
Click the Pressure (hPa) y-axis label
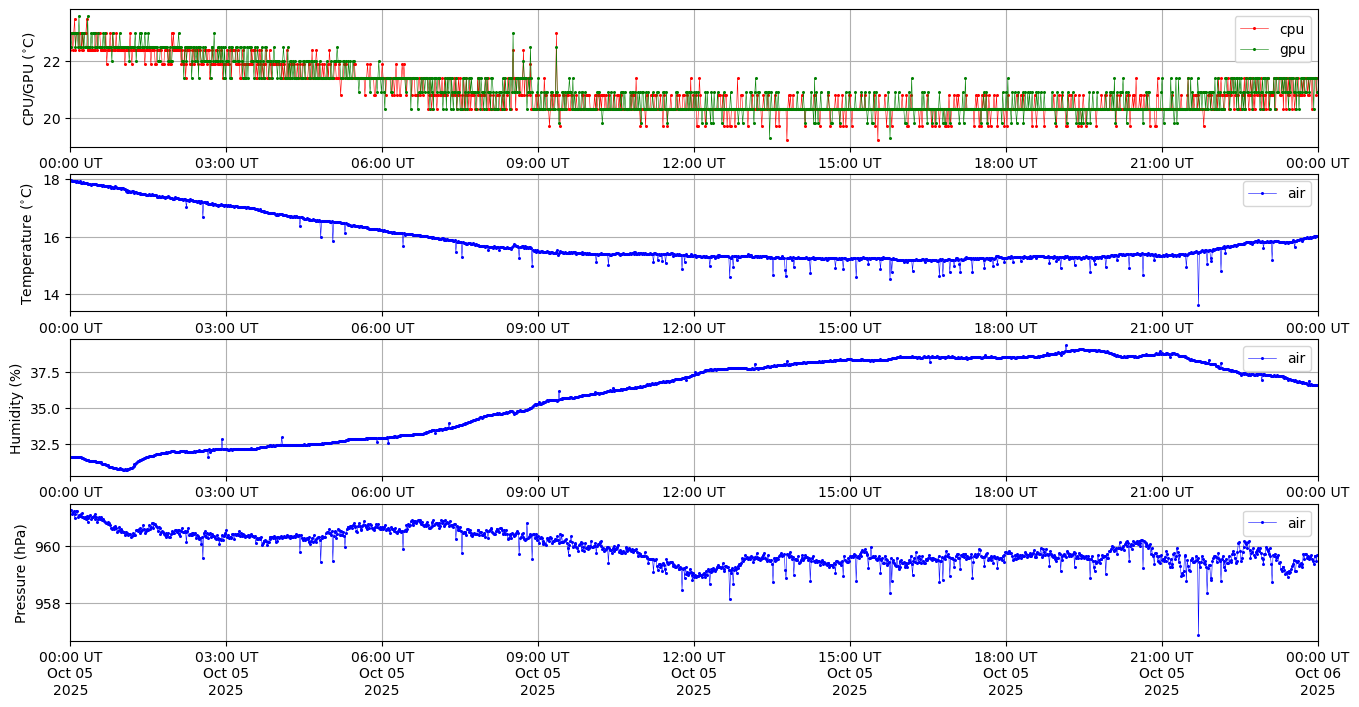20,572
